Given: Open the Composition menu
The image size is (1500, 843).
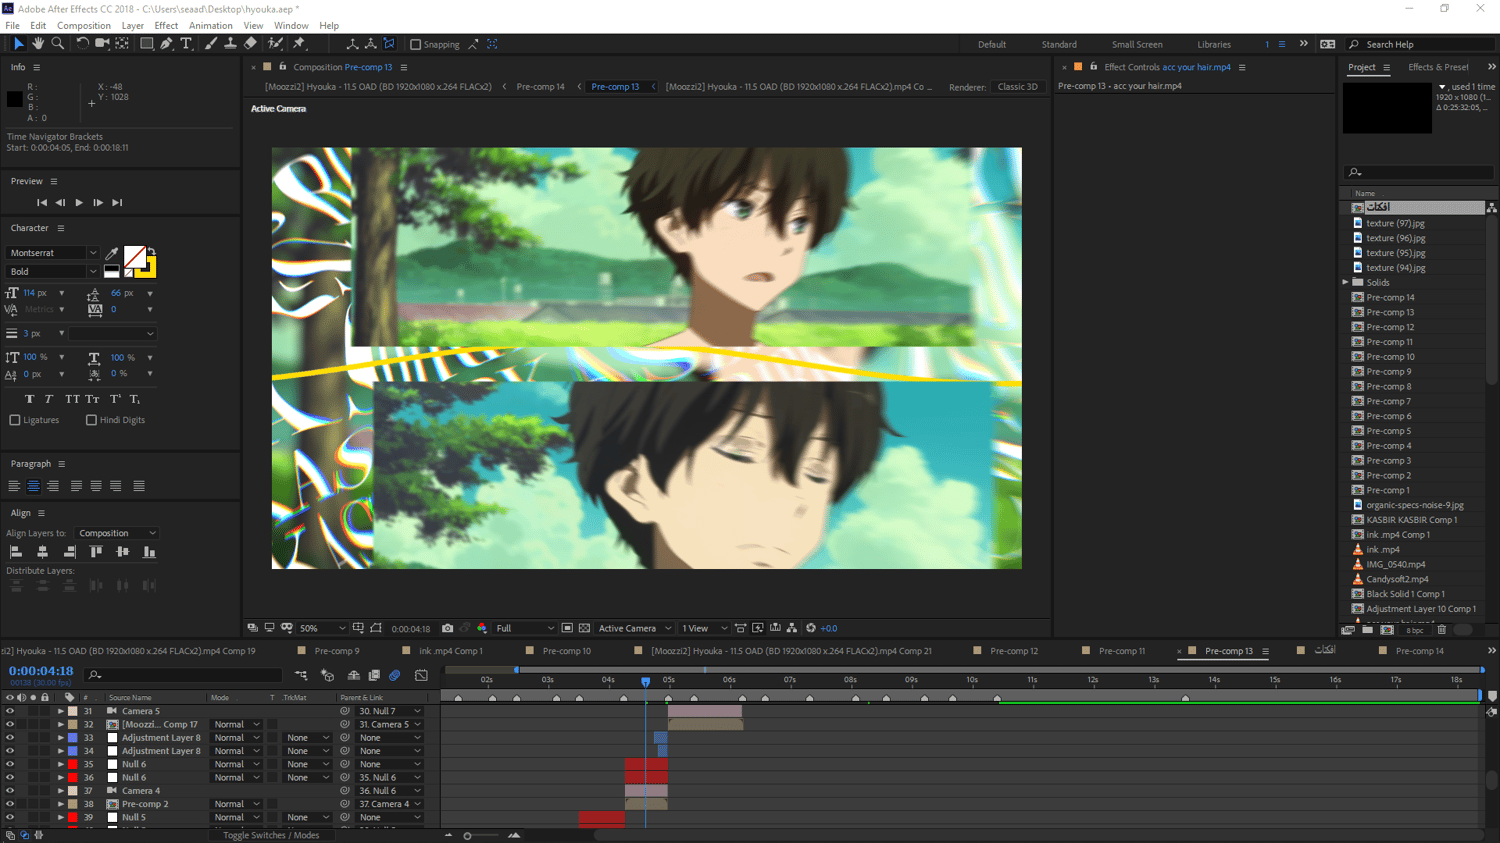Looking at the screenshot, I should [84, 25].
